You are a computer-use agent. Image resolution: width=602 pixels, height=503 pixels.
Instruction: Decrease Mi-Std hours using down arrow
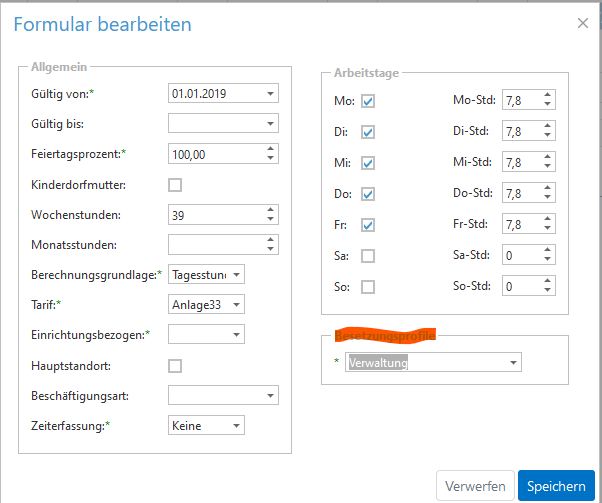[547, 167]
